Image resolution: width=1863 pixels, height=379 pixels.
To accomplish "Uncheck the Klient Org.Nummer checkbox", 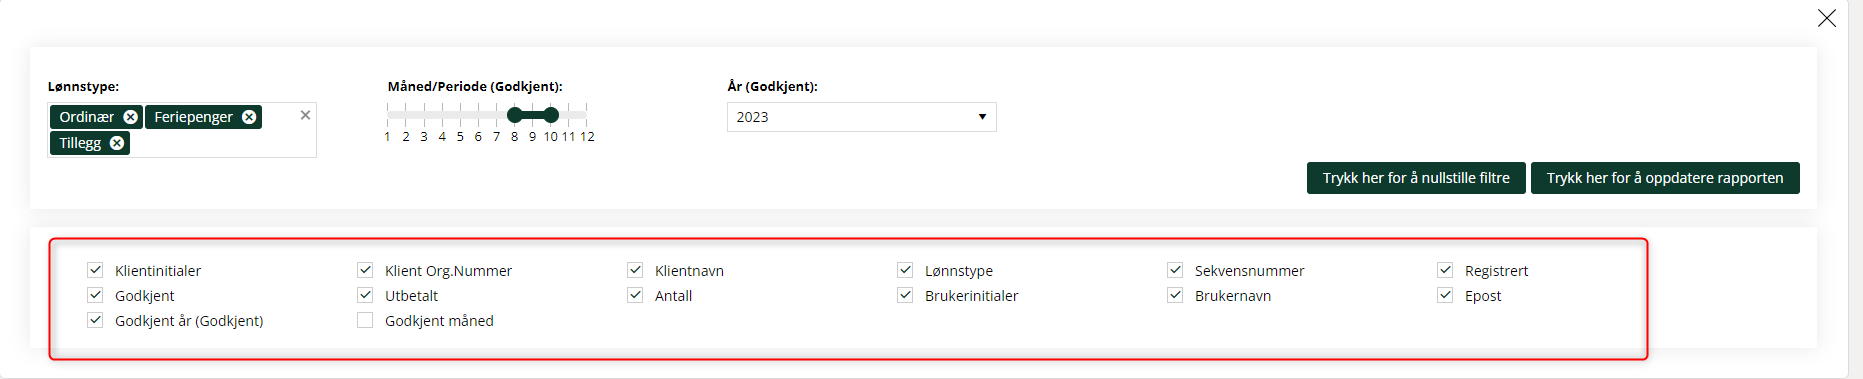I will tap(365, 270).
